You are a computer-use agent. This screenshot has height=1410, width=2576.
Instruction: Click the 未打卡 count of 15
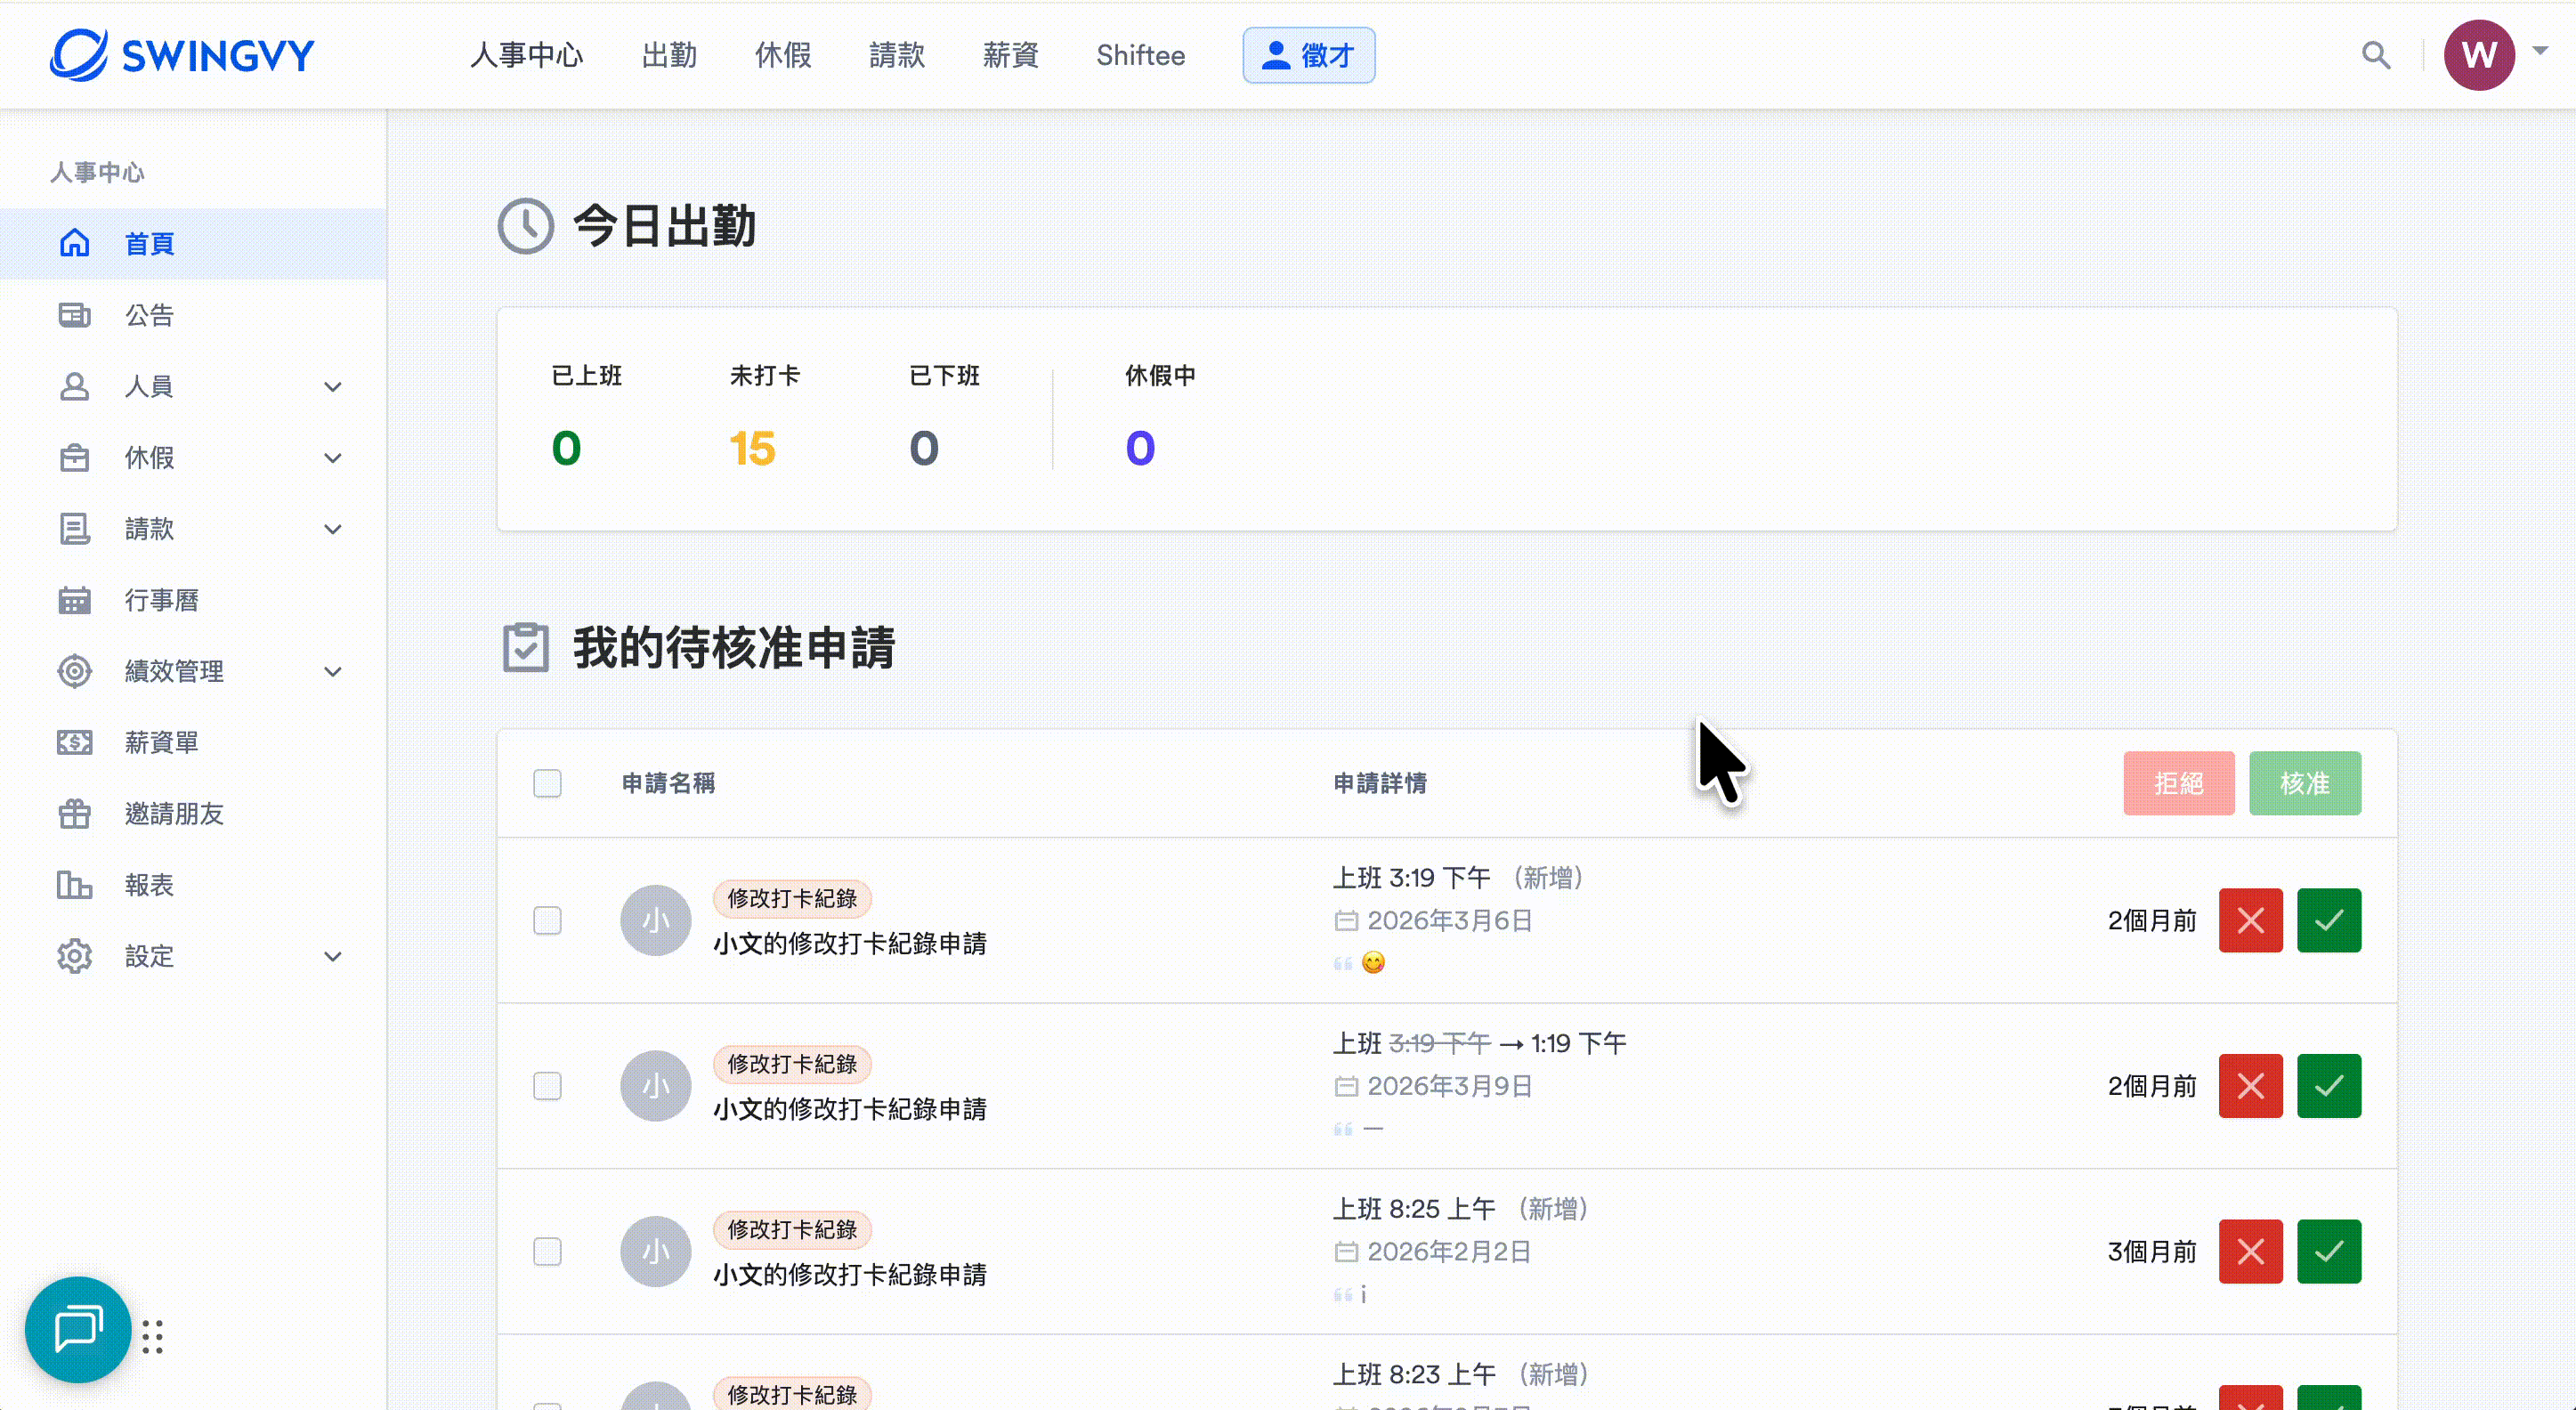point(752,447)
